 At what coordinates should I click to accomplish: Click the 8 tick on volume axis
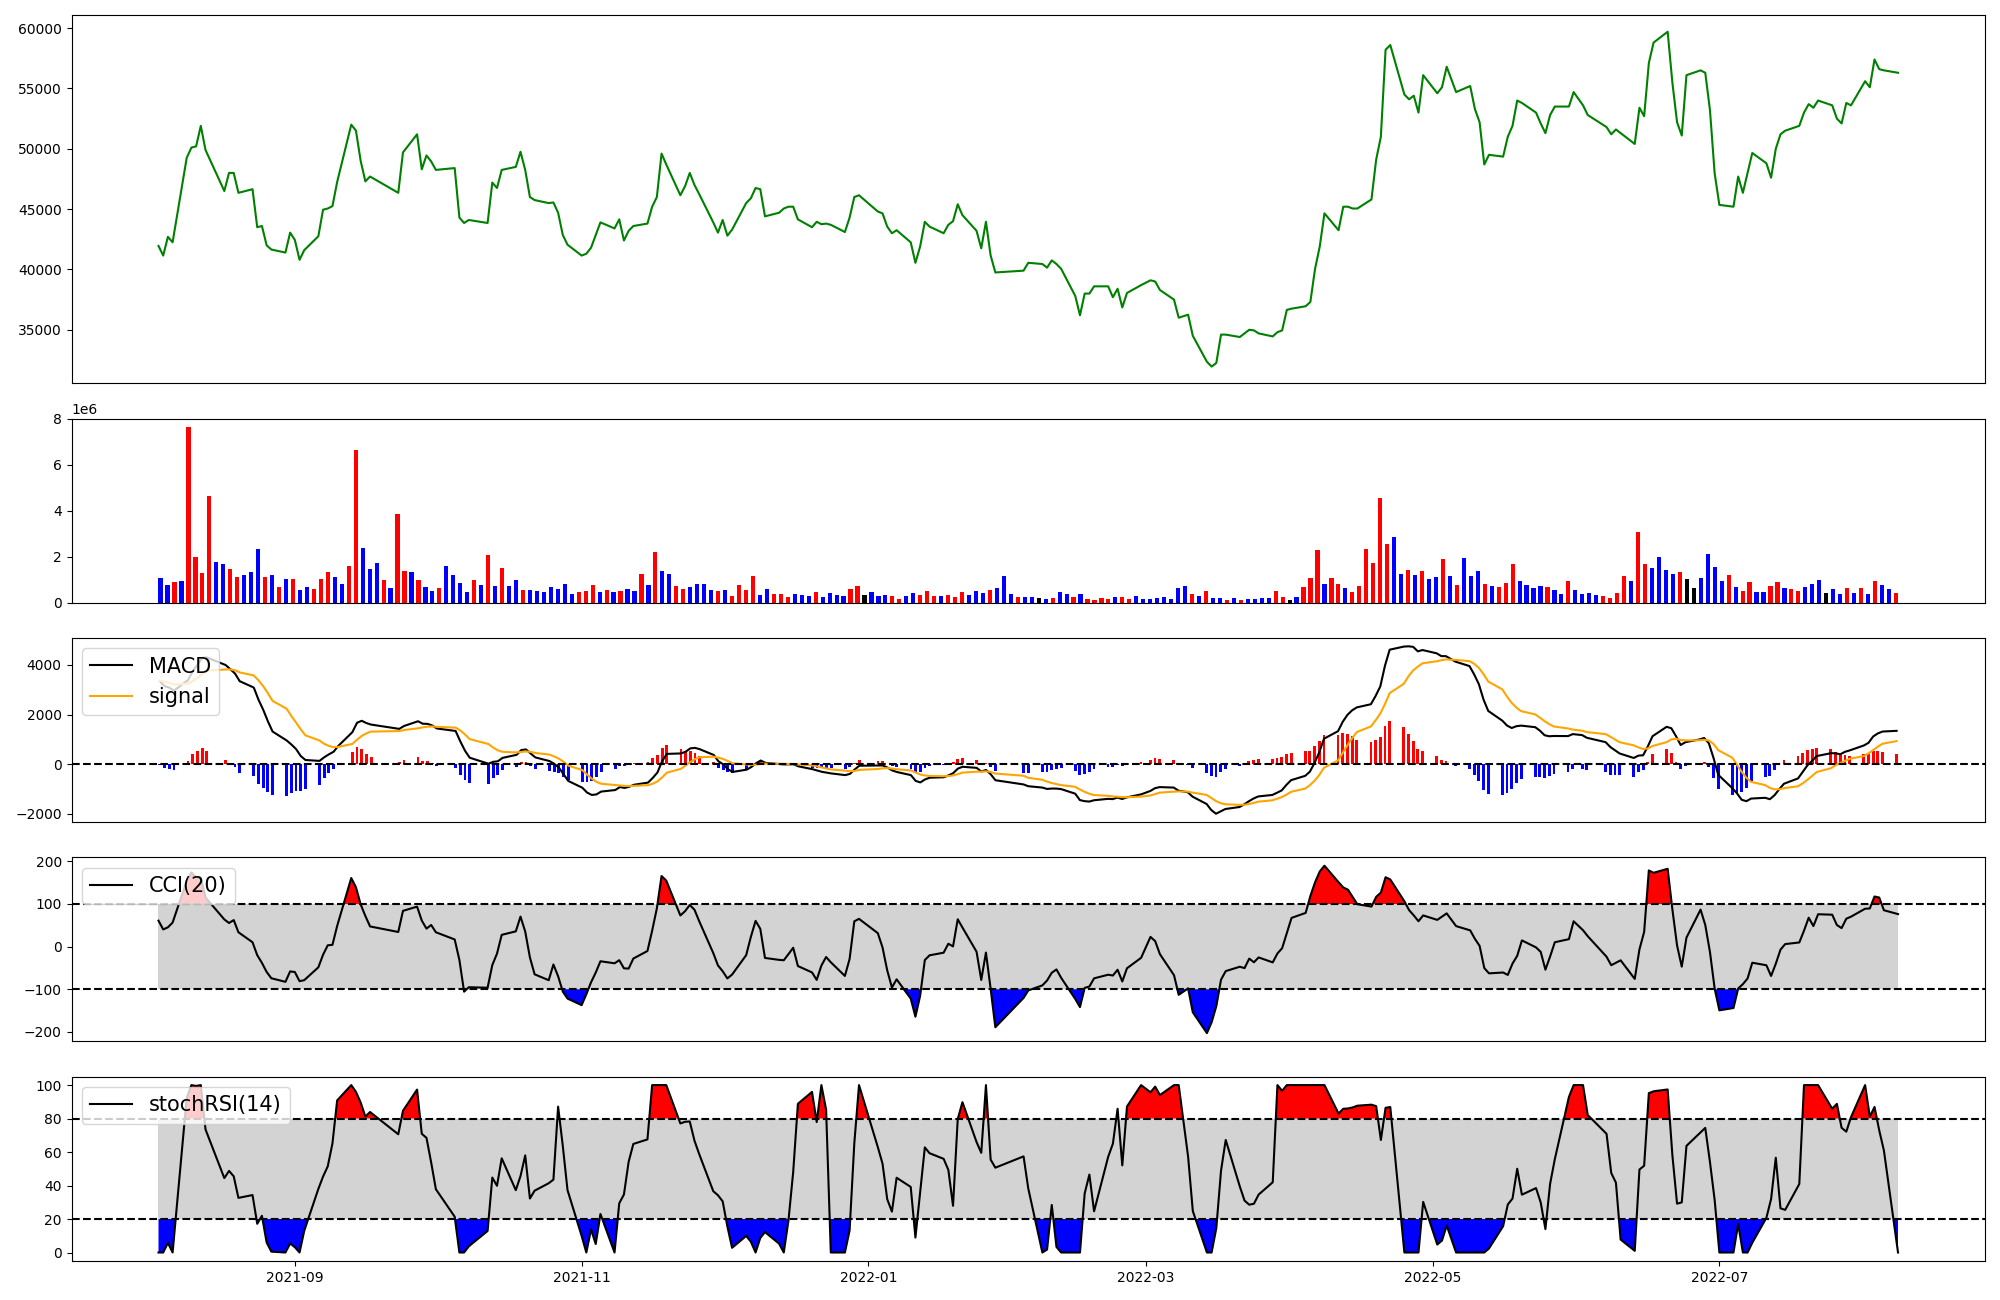click(x=58, y=420)
